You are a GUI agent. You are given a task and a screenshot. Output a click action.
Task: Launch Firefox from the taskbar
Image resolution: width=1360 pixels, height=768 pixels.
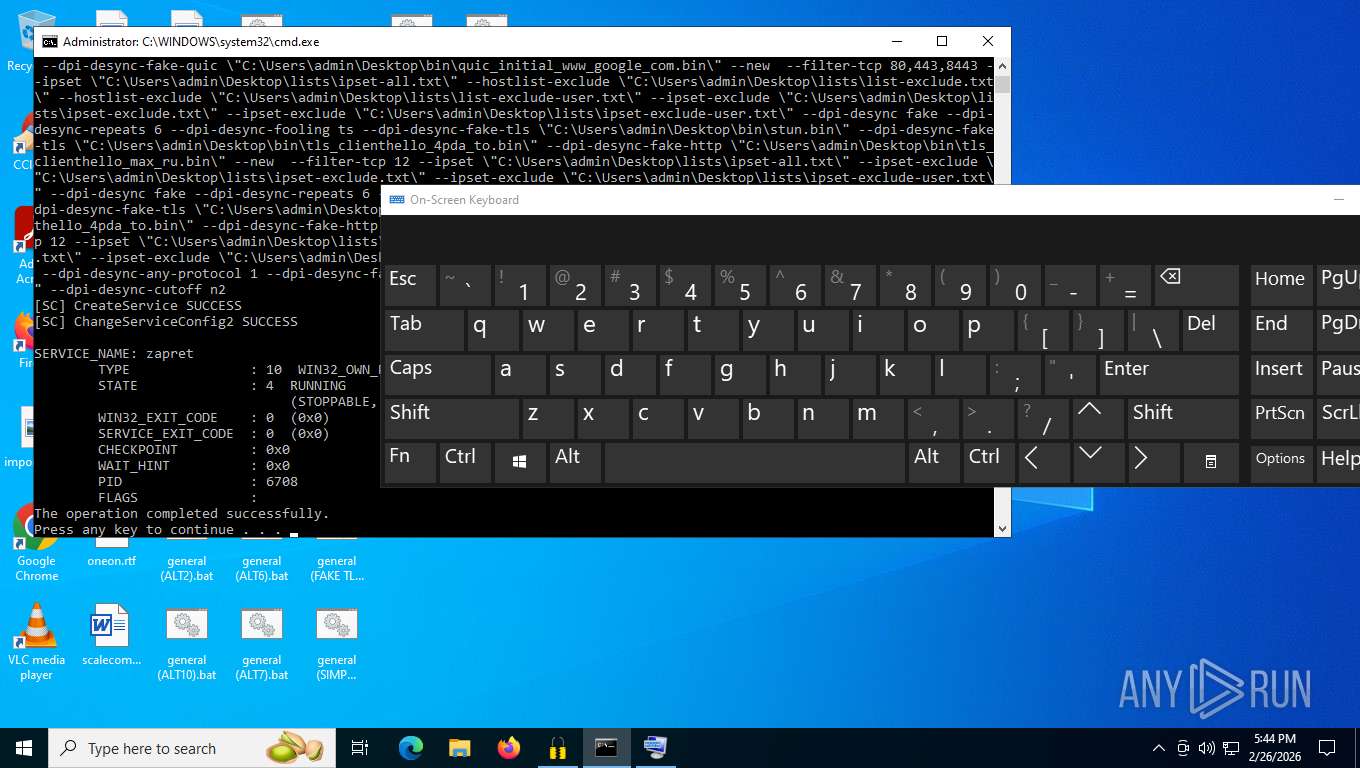pyautogui.click(x=509, y=748)
